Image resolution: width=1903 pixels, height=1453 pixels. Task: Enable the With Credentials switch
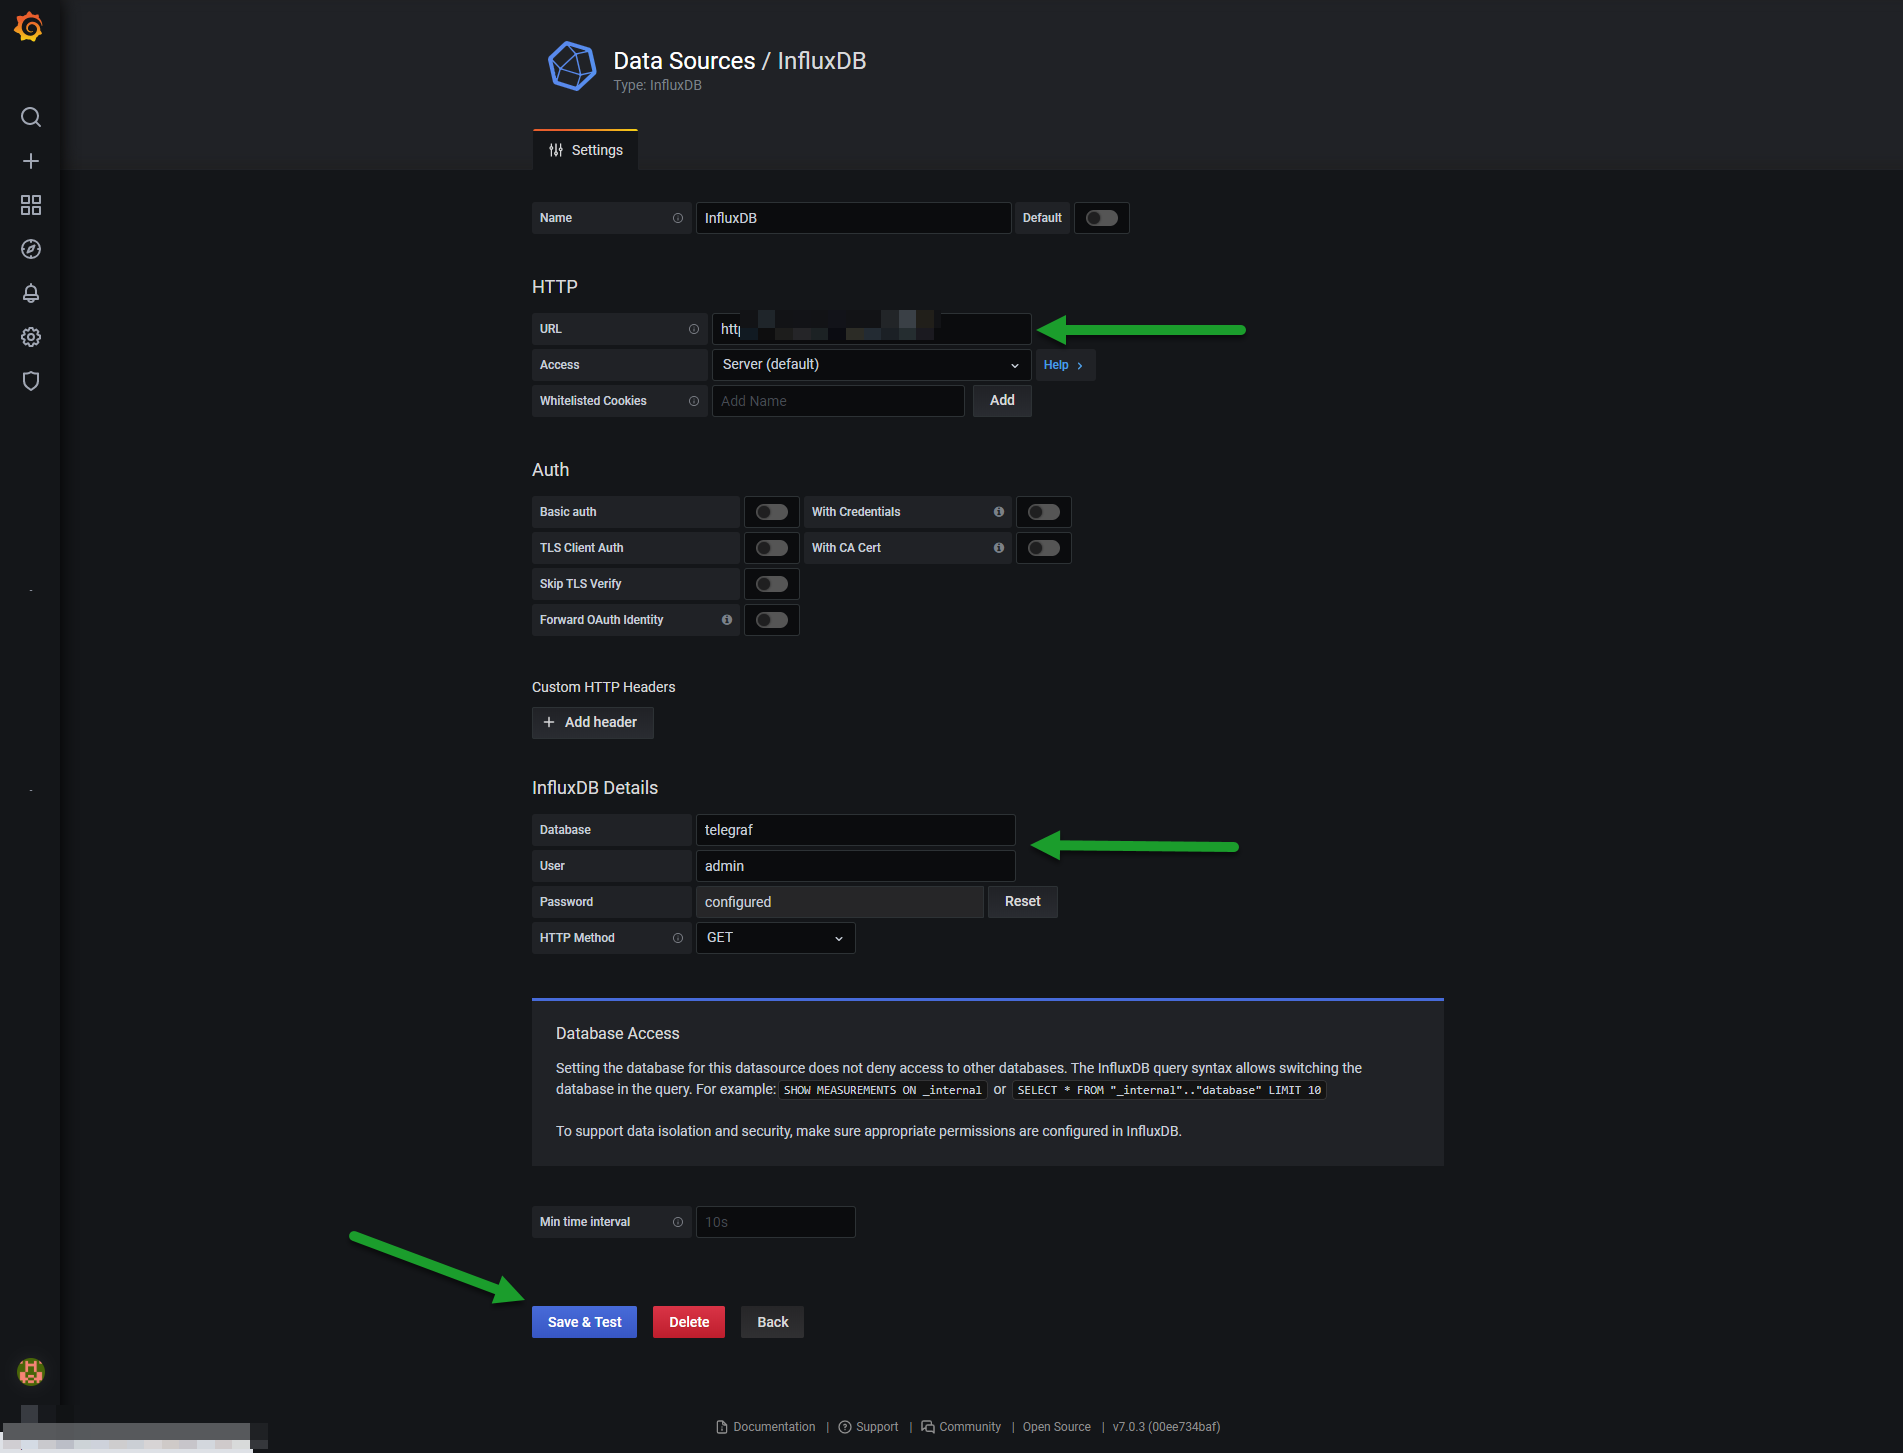click(x=1044, y=512)
